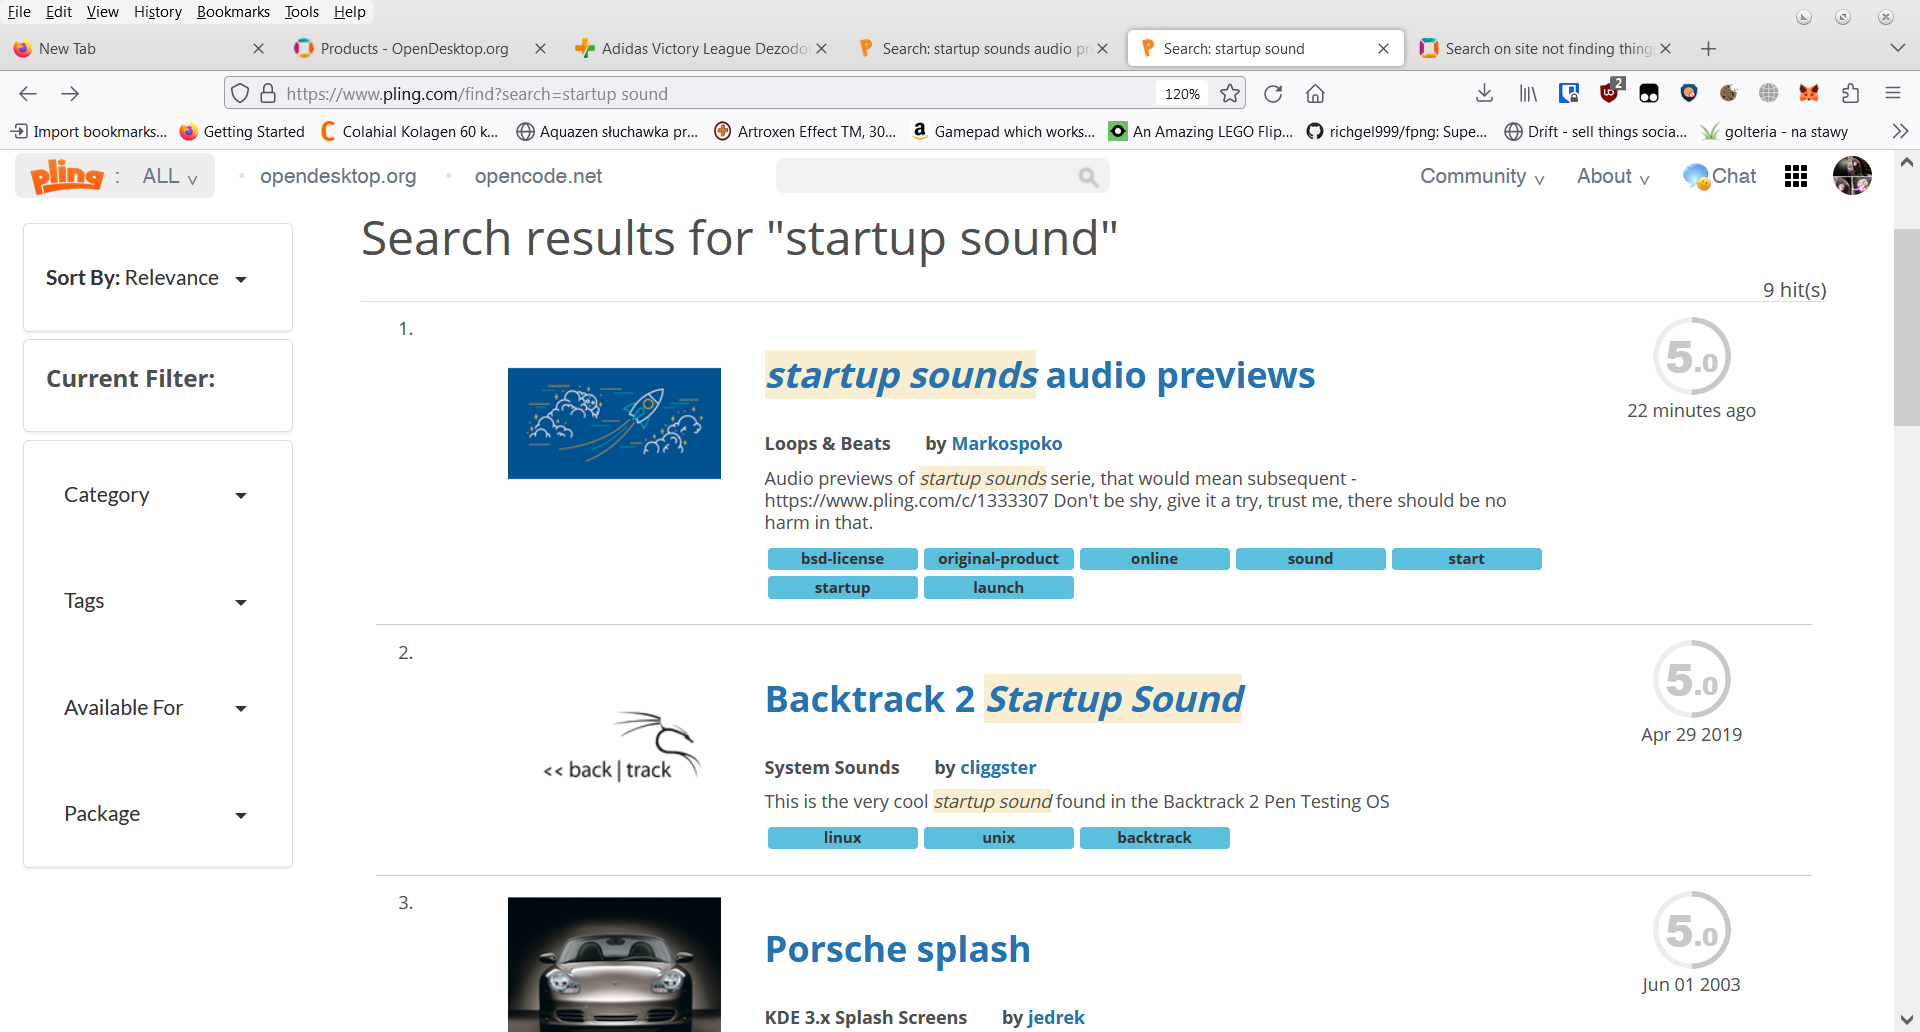The height and width of the screenshot is (1032, 1920).
Task: Visit author Markospoko's profile
Action: (x=1007, y=443)
